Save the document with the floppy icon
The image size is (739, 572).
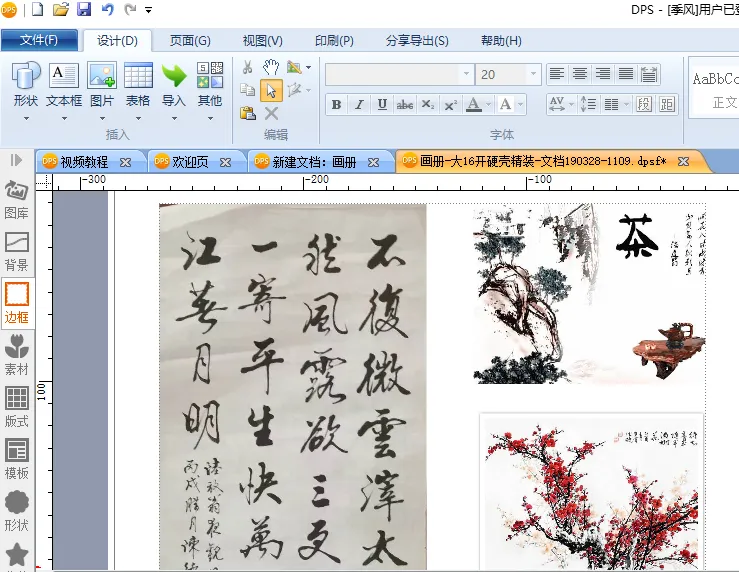84,10
